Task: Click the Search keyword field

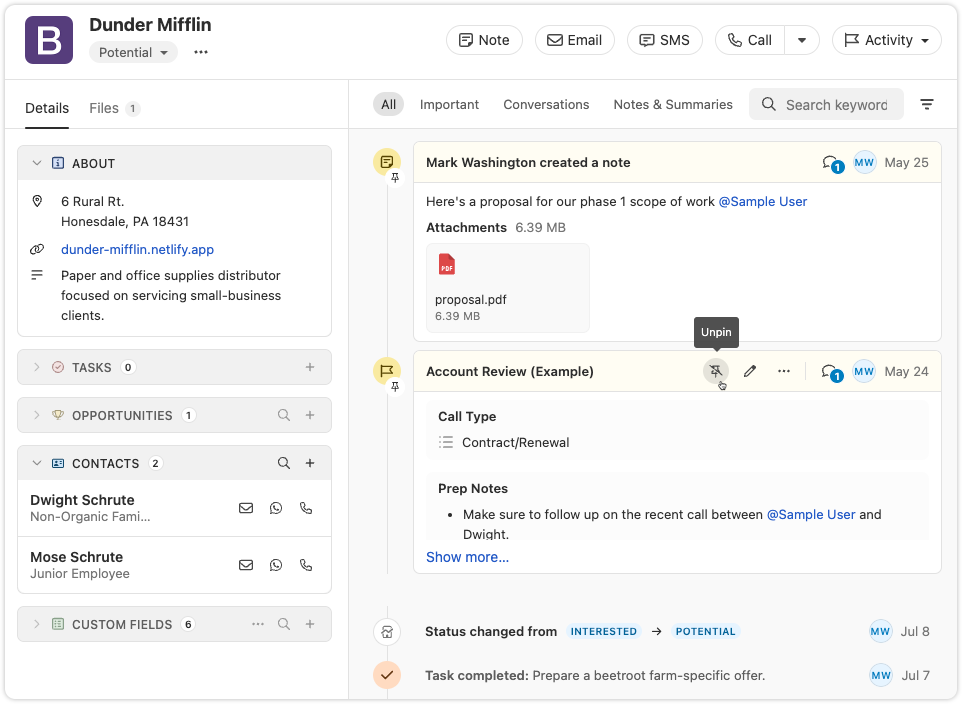Action: (835, 104)
